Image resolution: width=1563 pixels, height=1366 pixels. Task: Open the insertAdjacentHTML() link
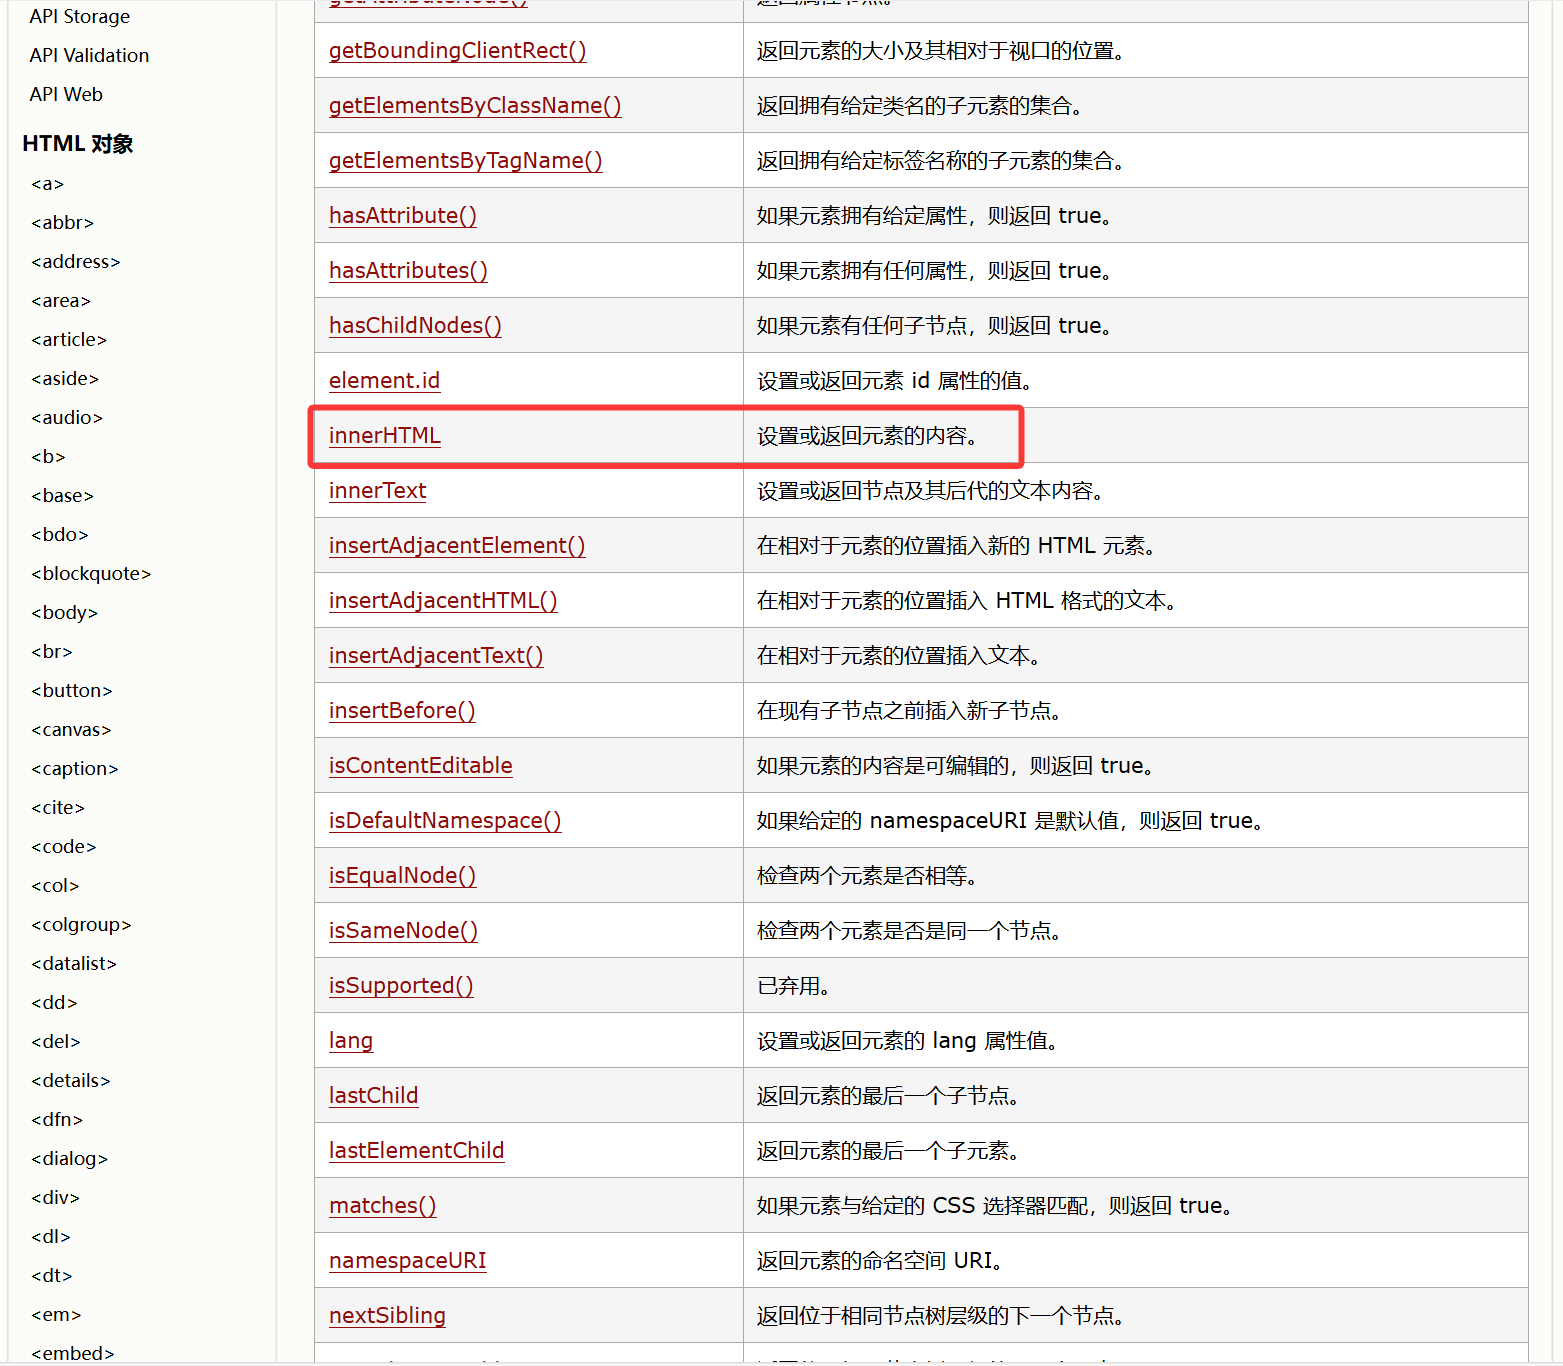click(443, 600)
